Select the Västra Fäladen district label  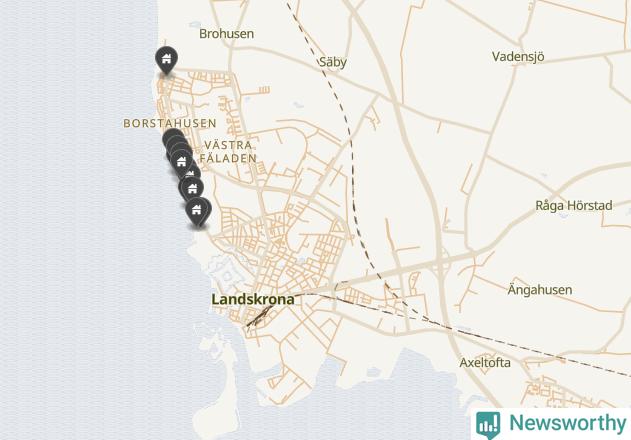(228, 152)
